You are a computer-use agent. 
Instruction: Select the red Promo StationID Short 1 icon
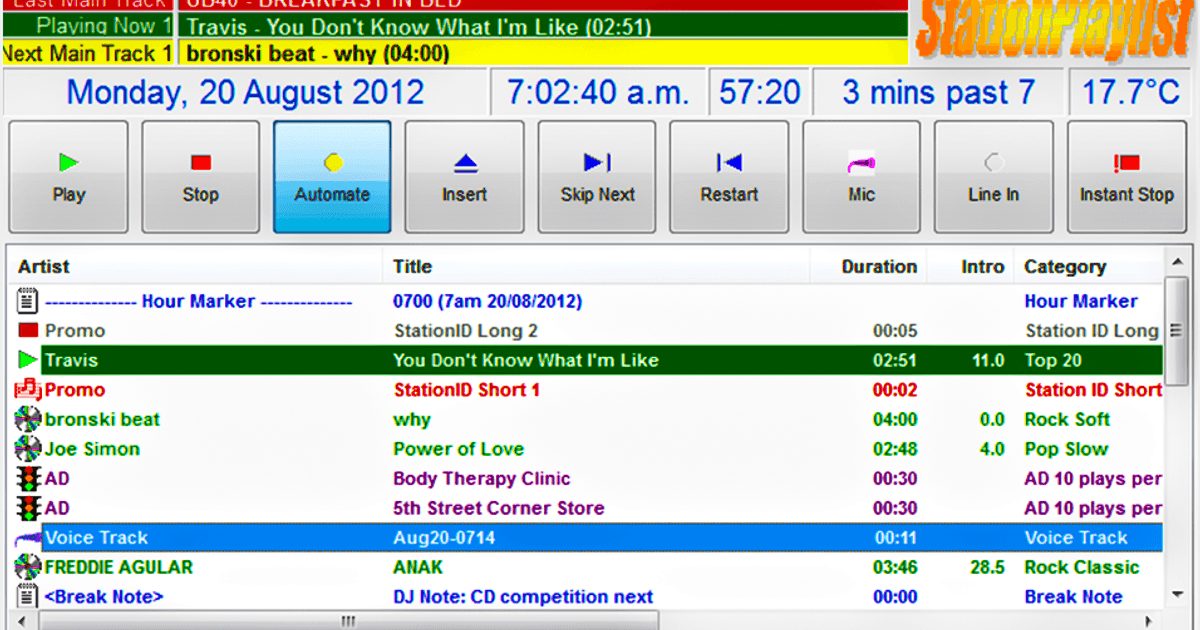point(28,390)
